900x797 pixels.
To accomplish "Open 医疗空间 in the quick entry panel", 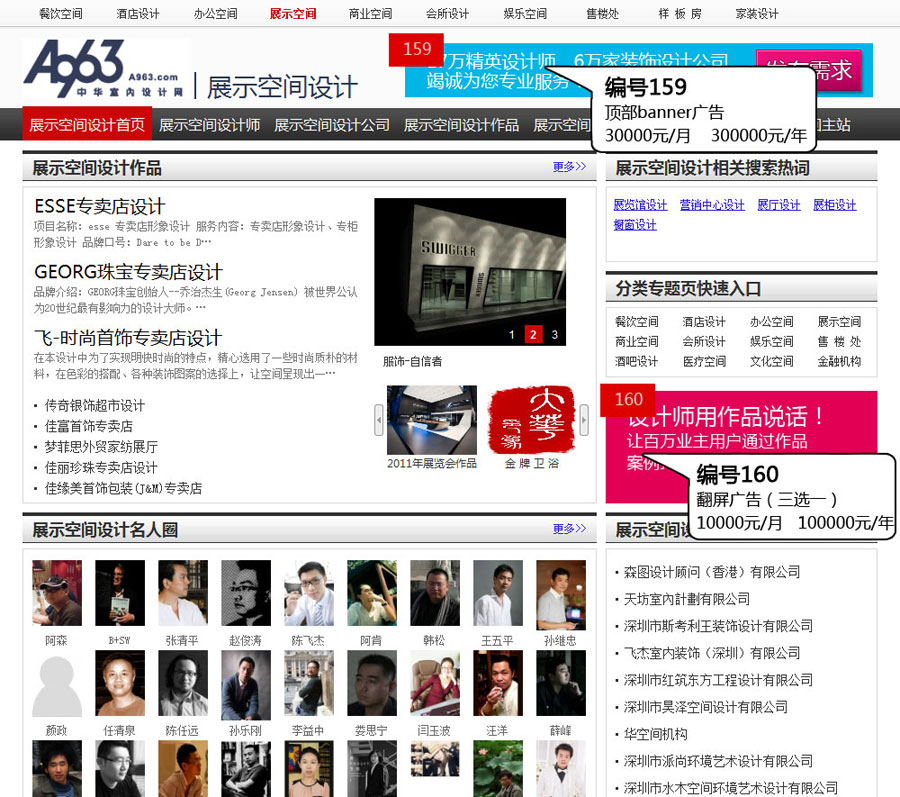I will (704, 361).
